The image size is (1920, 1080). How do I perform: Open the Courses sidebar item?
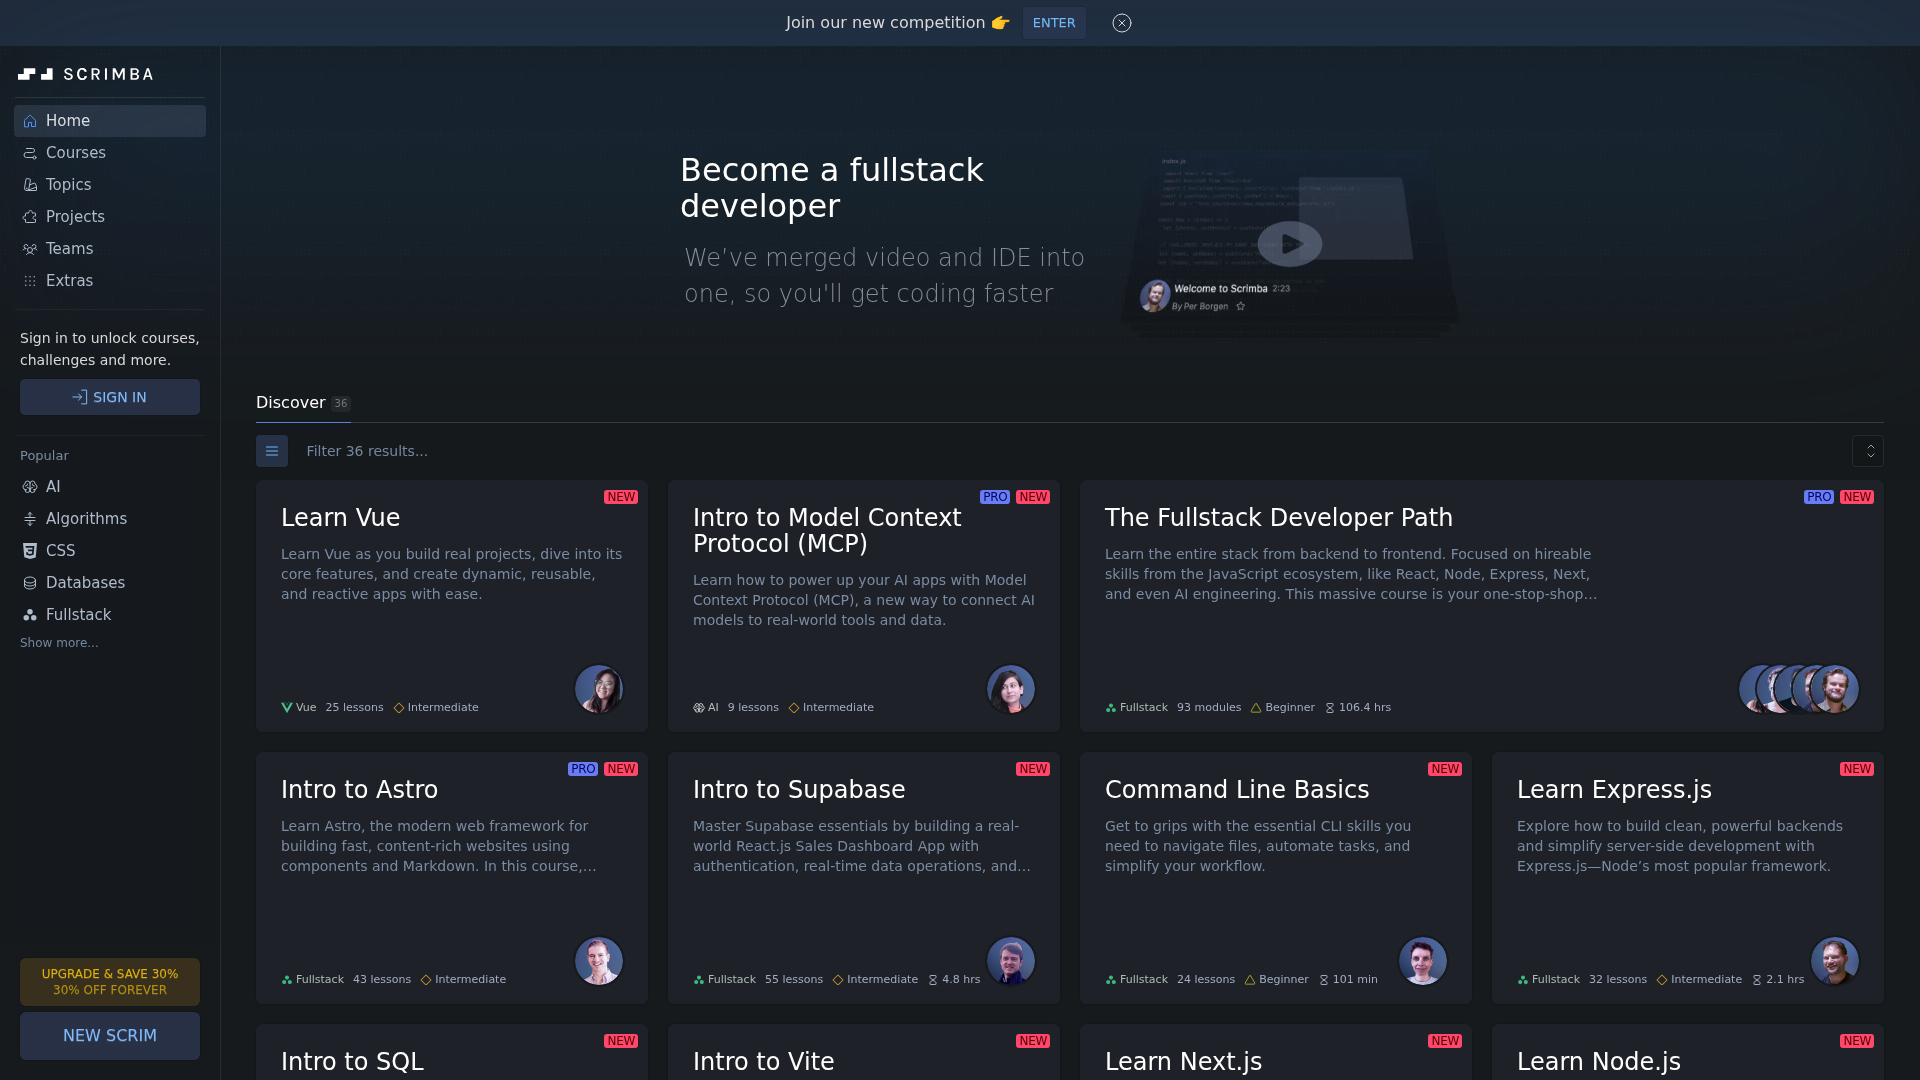pyautogui.click(x=75, y=153)
